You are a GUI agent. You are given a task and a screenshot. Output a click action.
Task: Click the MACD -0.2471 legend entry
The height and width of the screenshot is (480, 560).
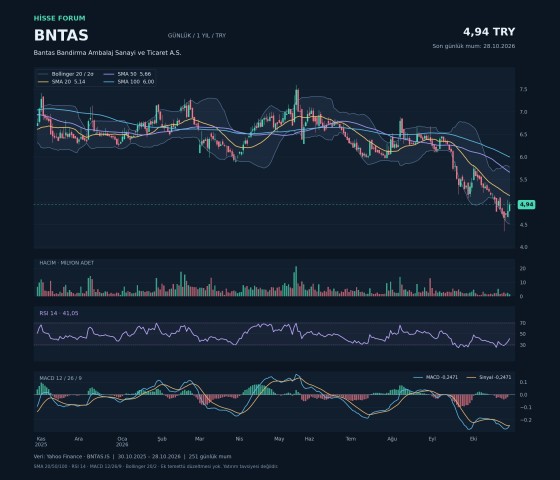[x=436, y=377]
